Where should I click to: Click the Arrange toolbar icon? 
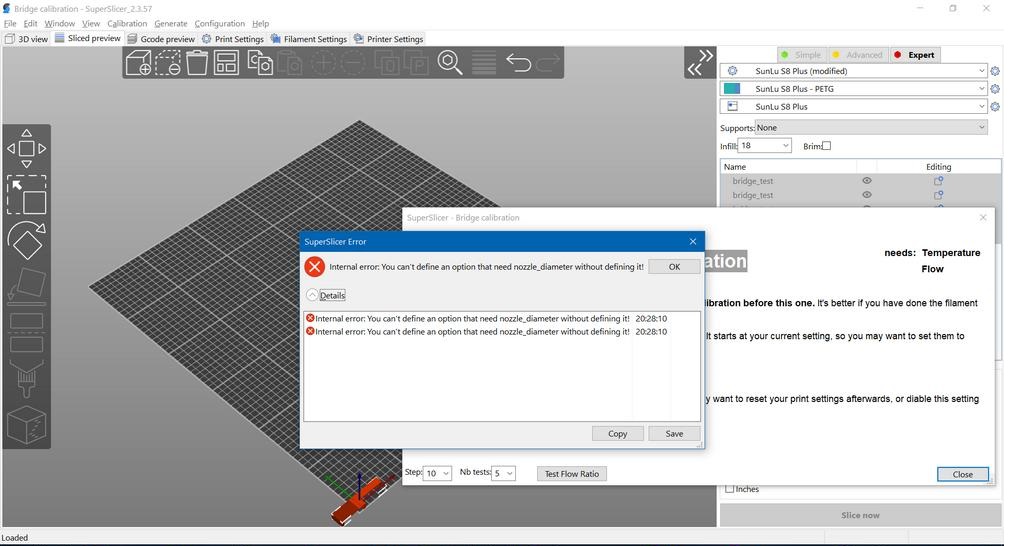pyautogui.click(x=226, y=63)
